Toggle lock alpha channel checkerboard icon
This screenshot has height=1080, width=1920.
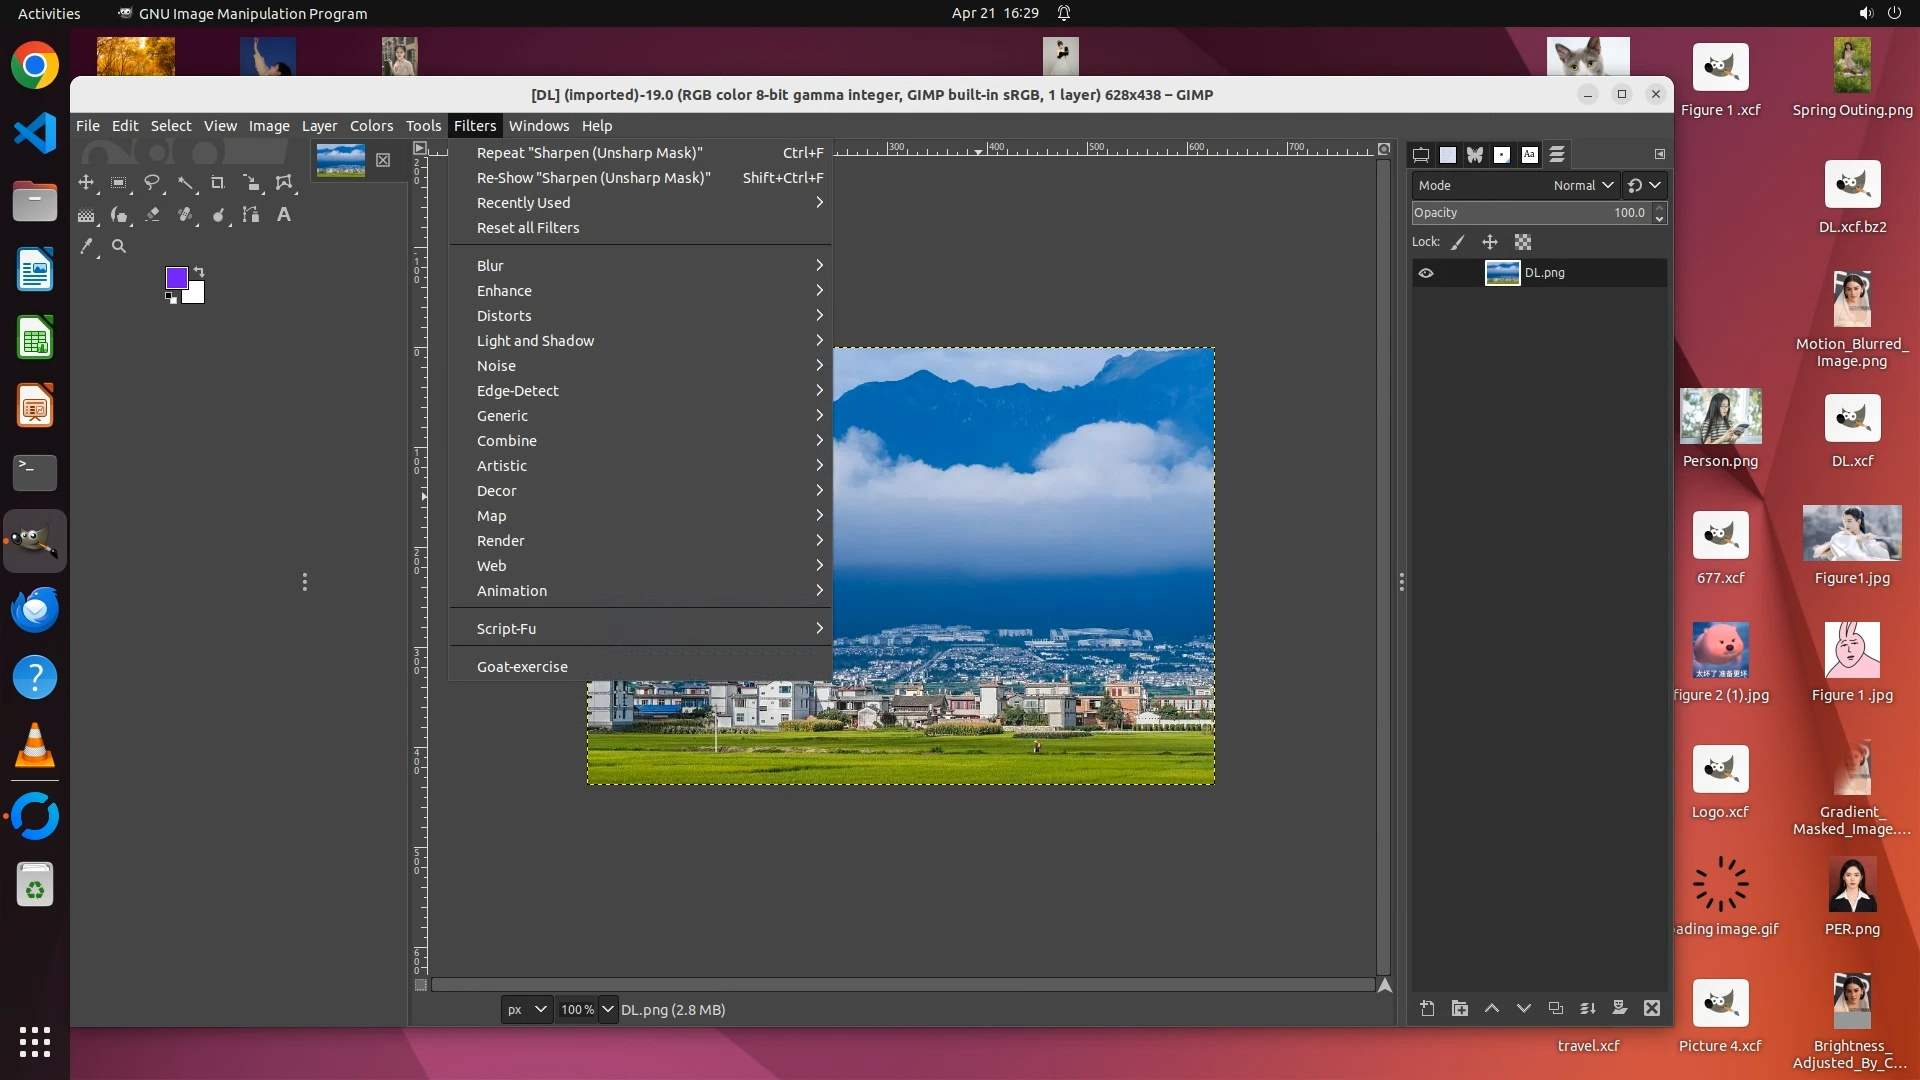pyautogui.click(x=1522, y=242)
